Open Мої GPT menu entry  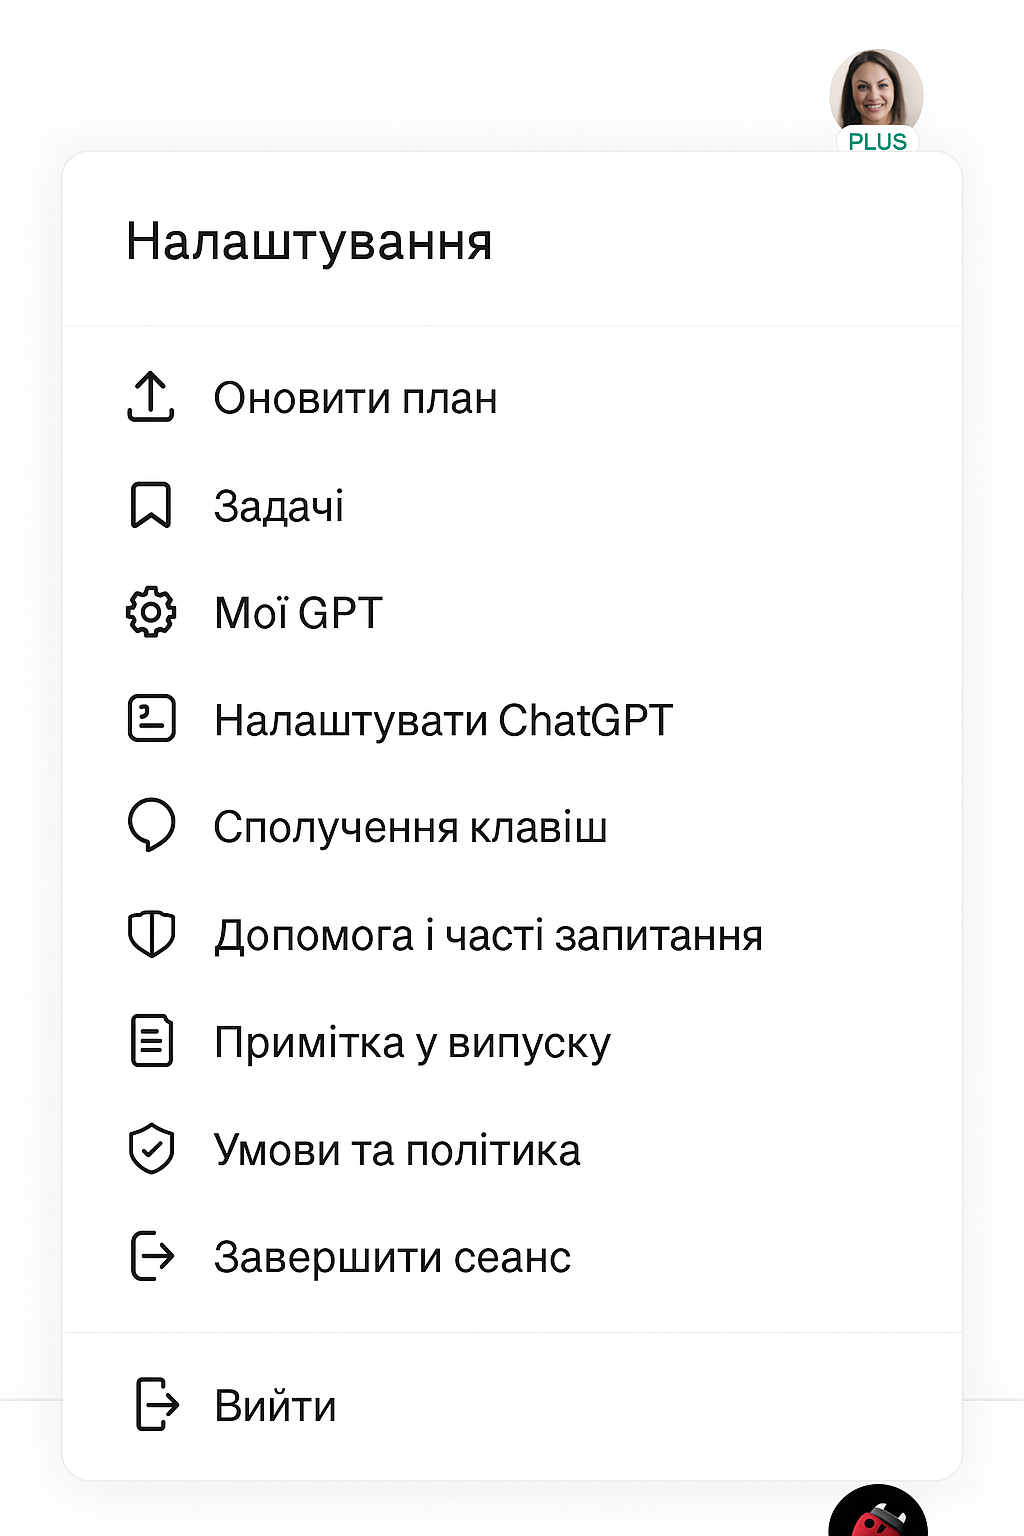tap(512, 612)
